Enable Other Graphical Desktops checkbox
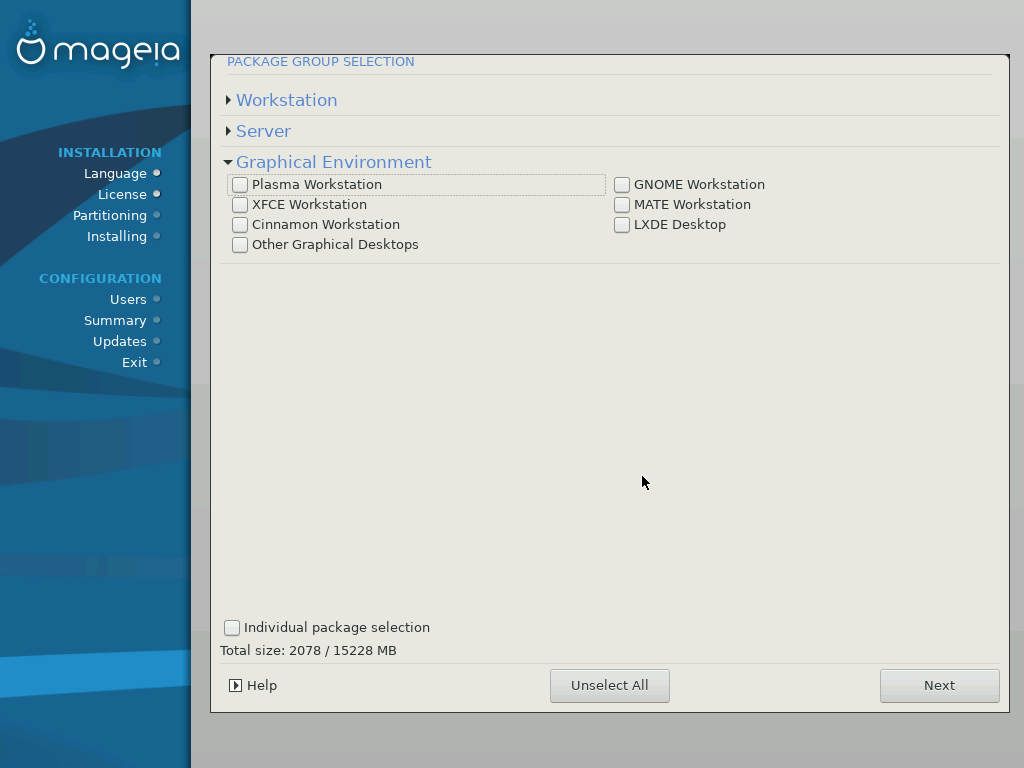 coord(240,245)
